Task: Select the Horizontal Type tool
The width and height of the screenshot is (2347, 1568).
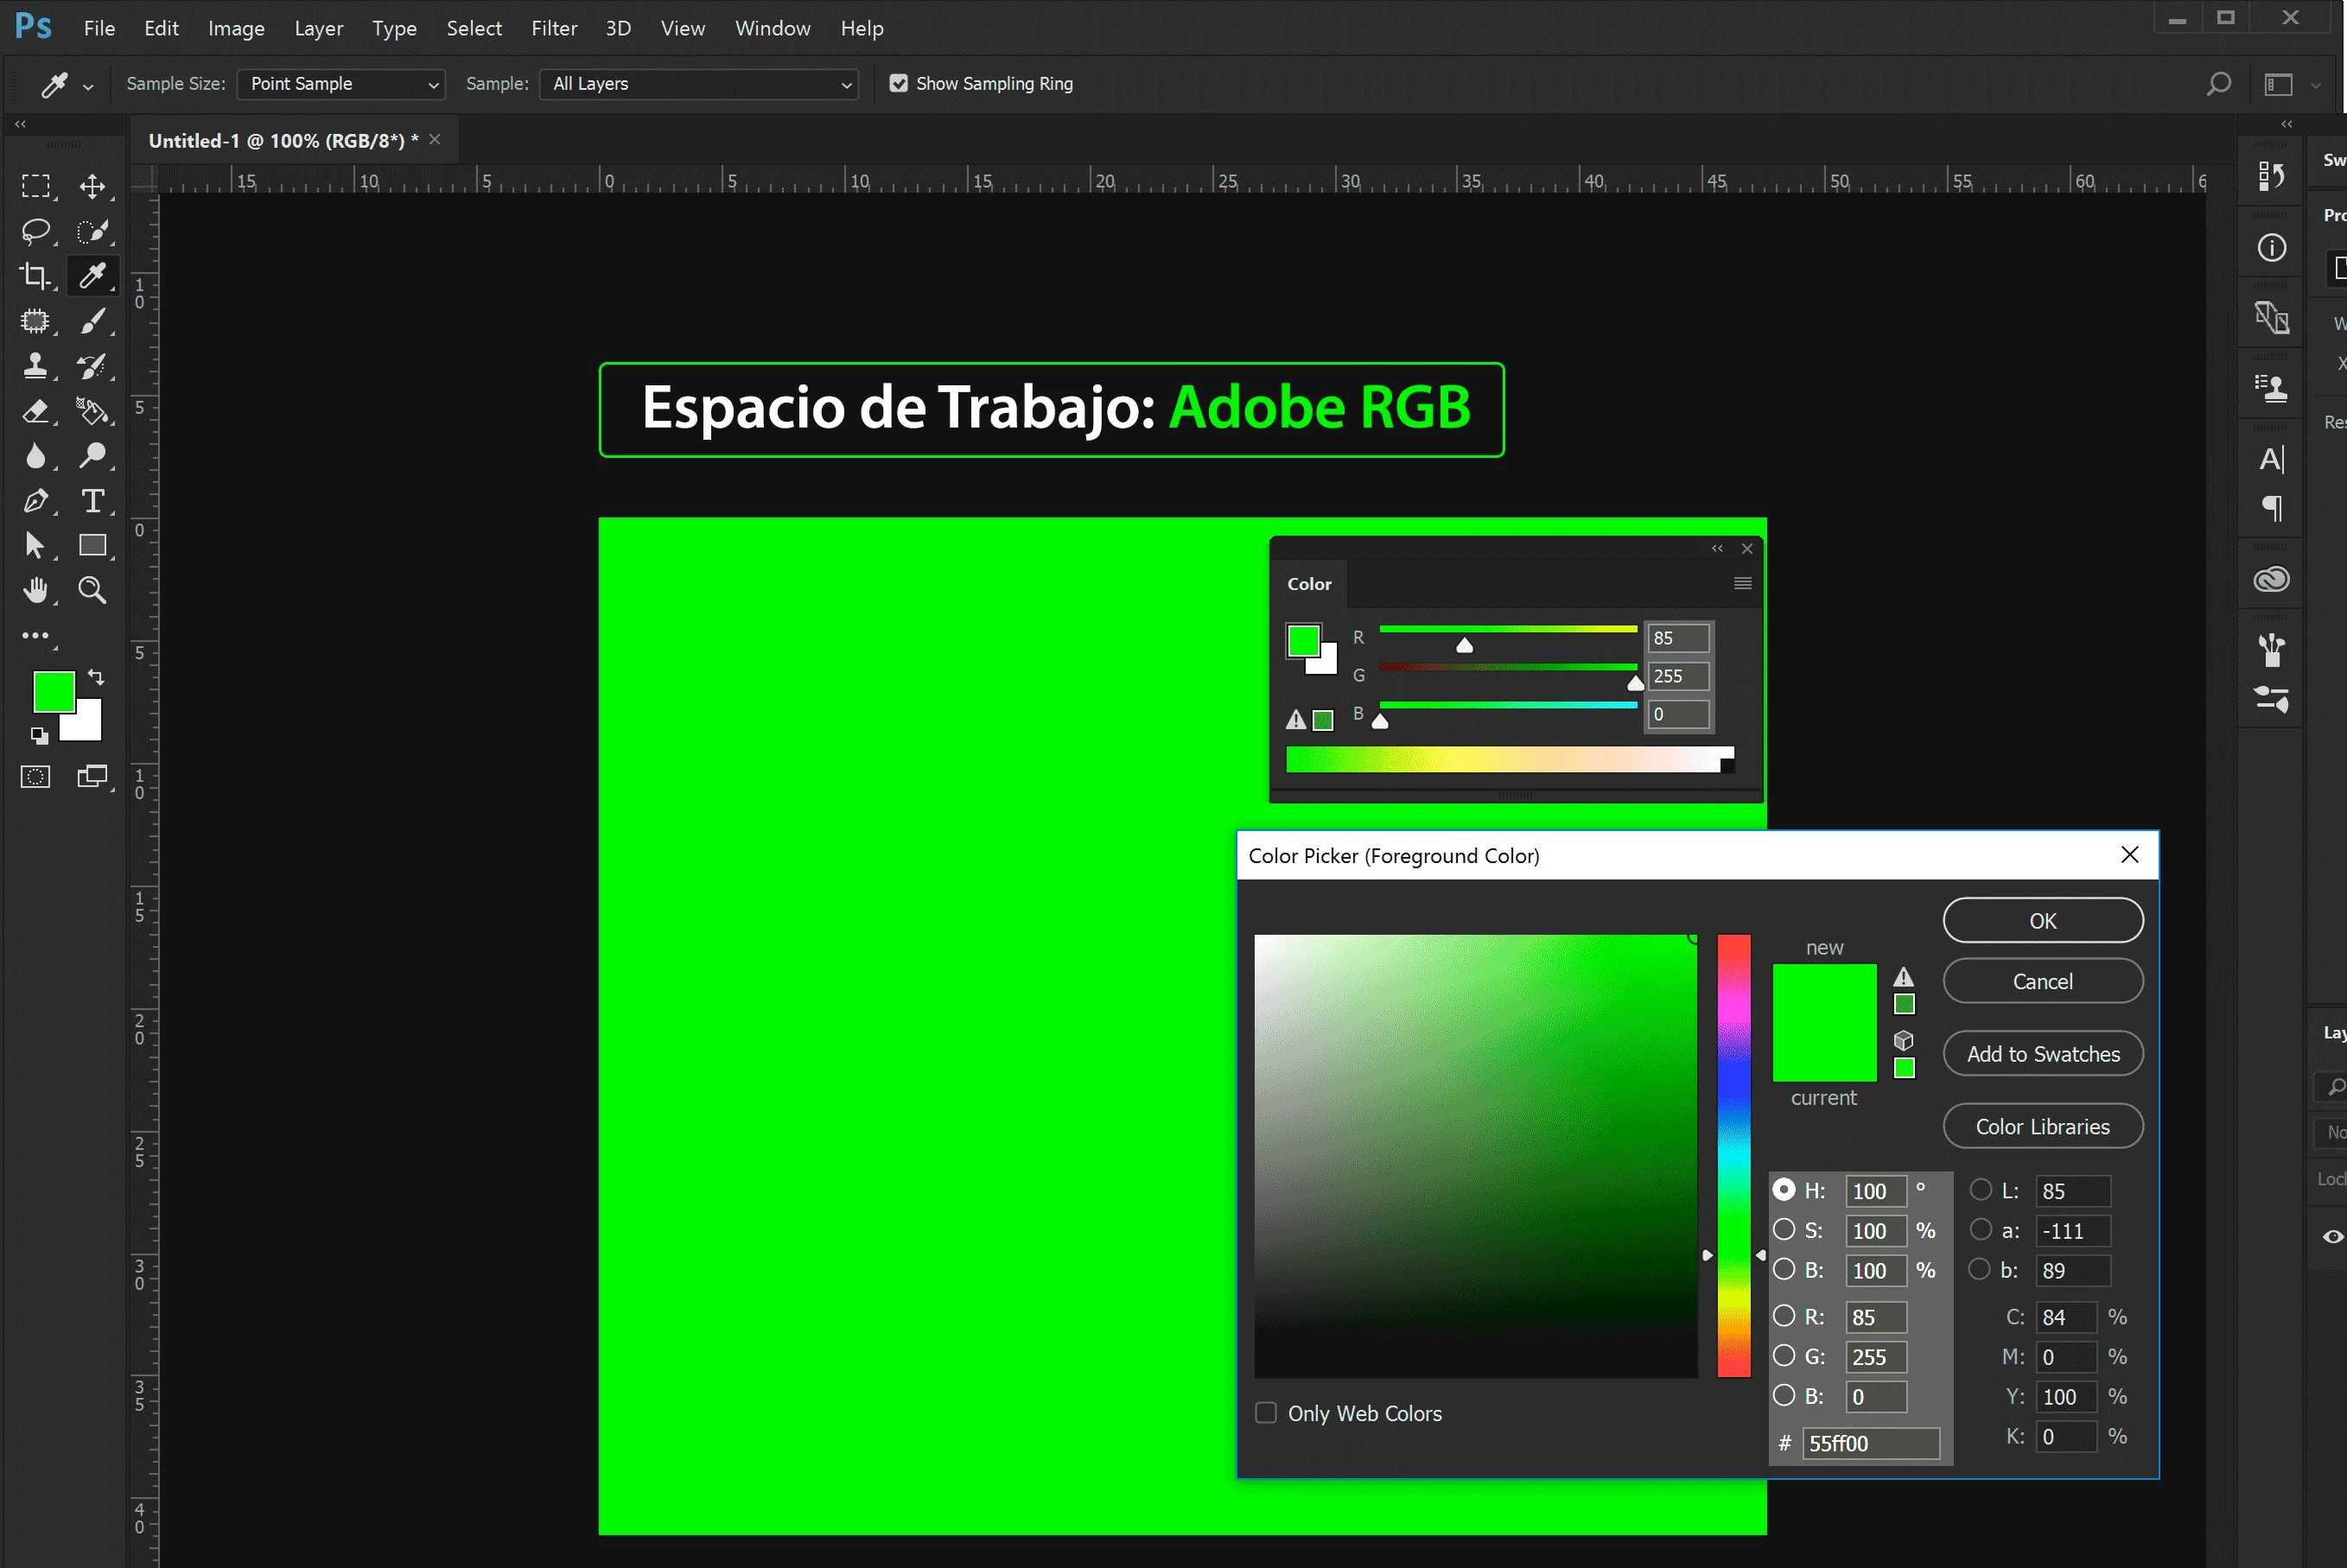Action: click(92, 500)
